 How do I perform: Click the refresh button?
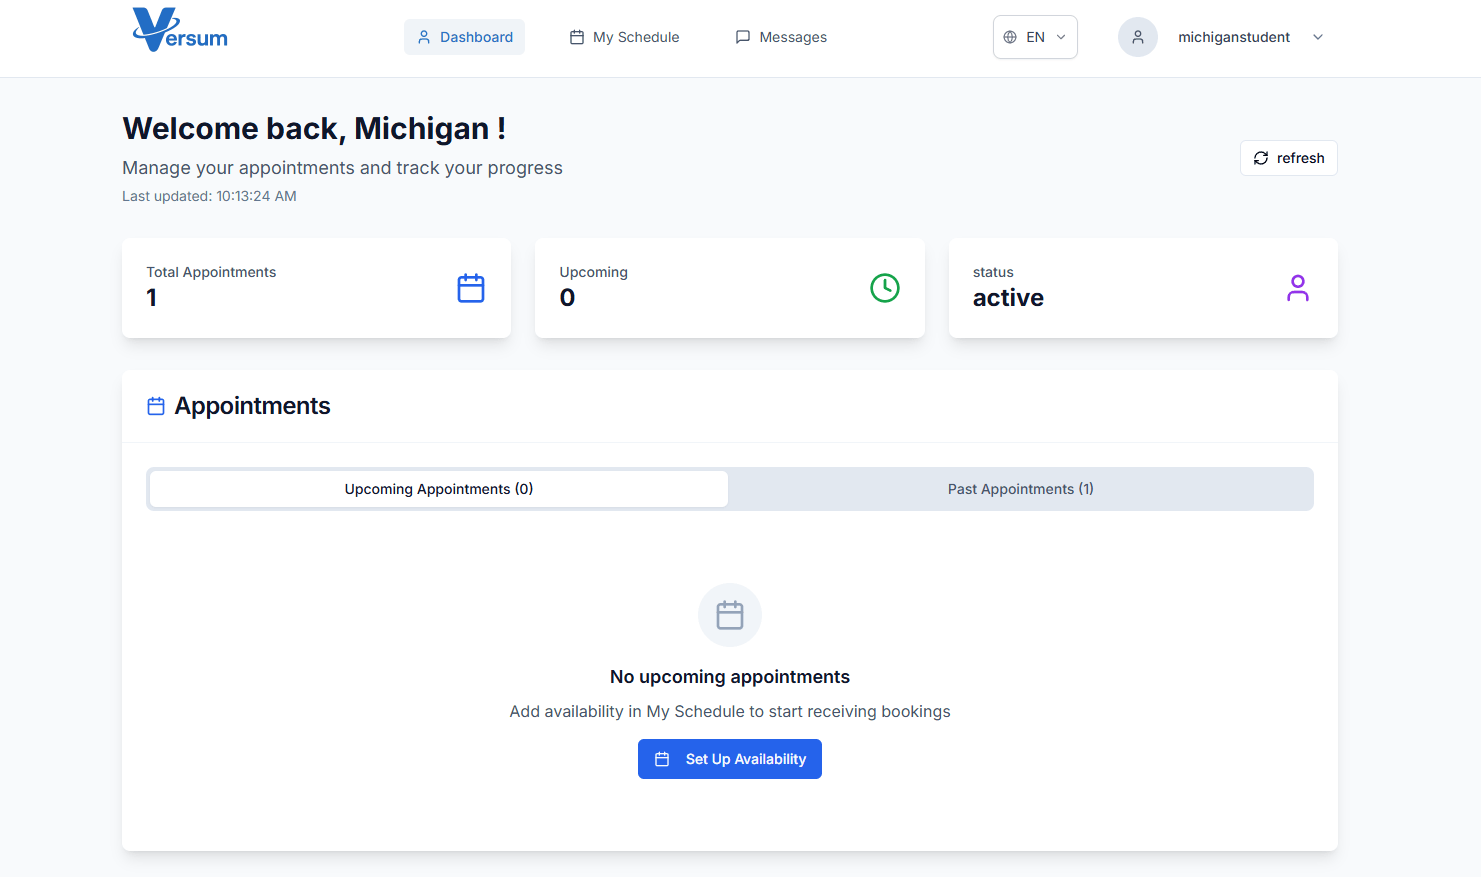(1289, 158)
